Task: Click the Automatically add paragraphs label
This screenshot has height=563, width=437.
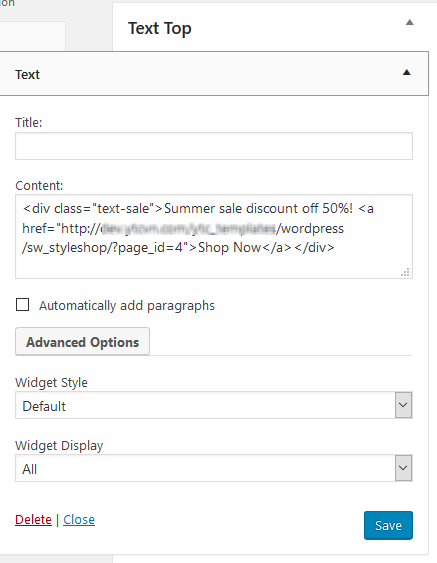Action: pos(127,306)
